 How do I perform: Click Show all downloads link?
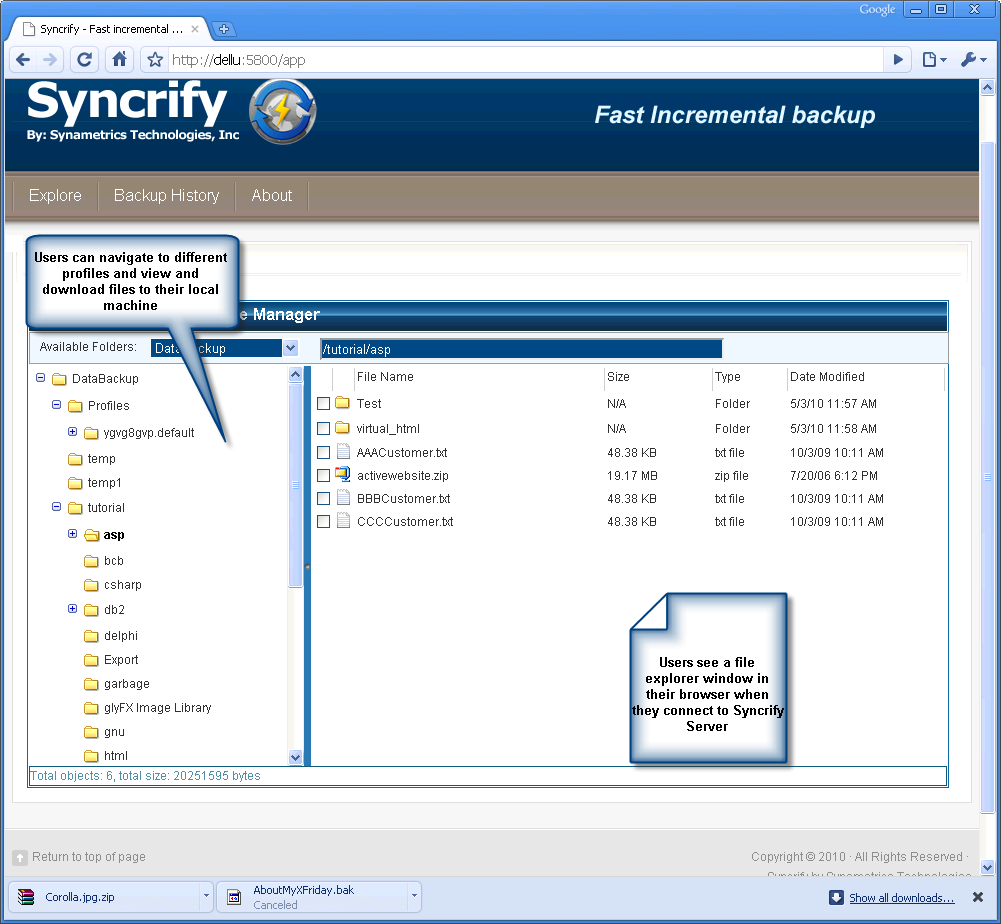coord(901,898)
